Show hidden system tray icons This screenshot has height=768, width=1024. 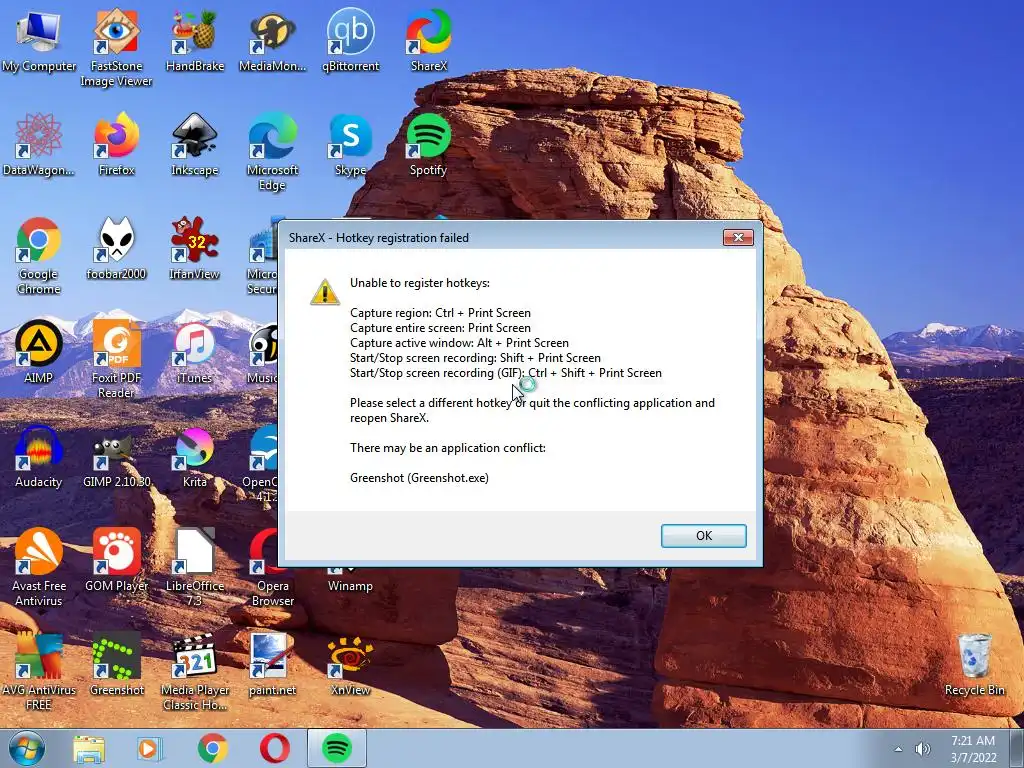pyautogui.click(x=899, y=749)
